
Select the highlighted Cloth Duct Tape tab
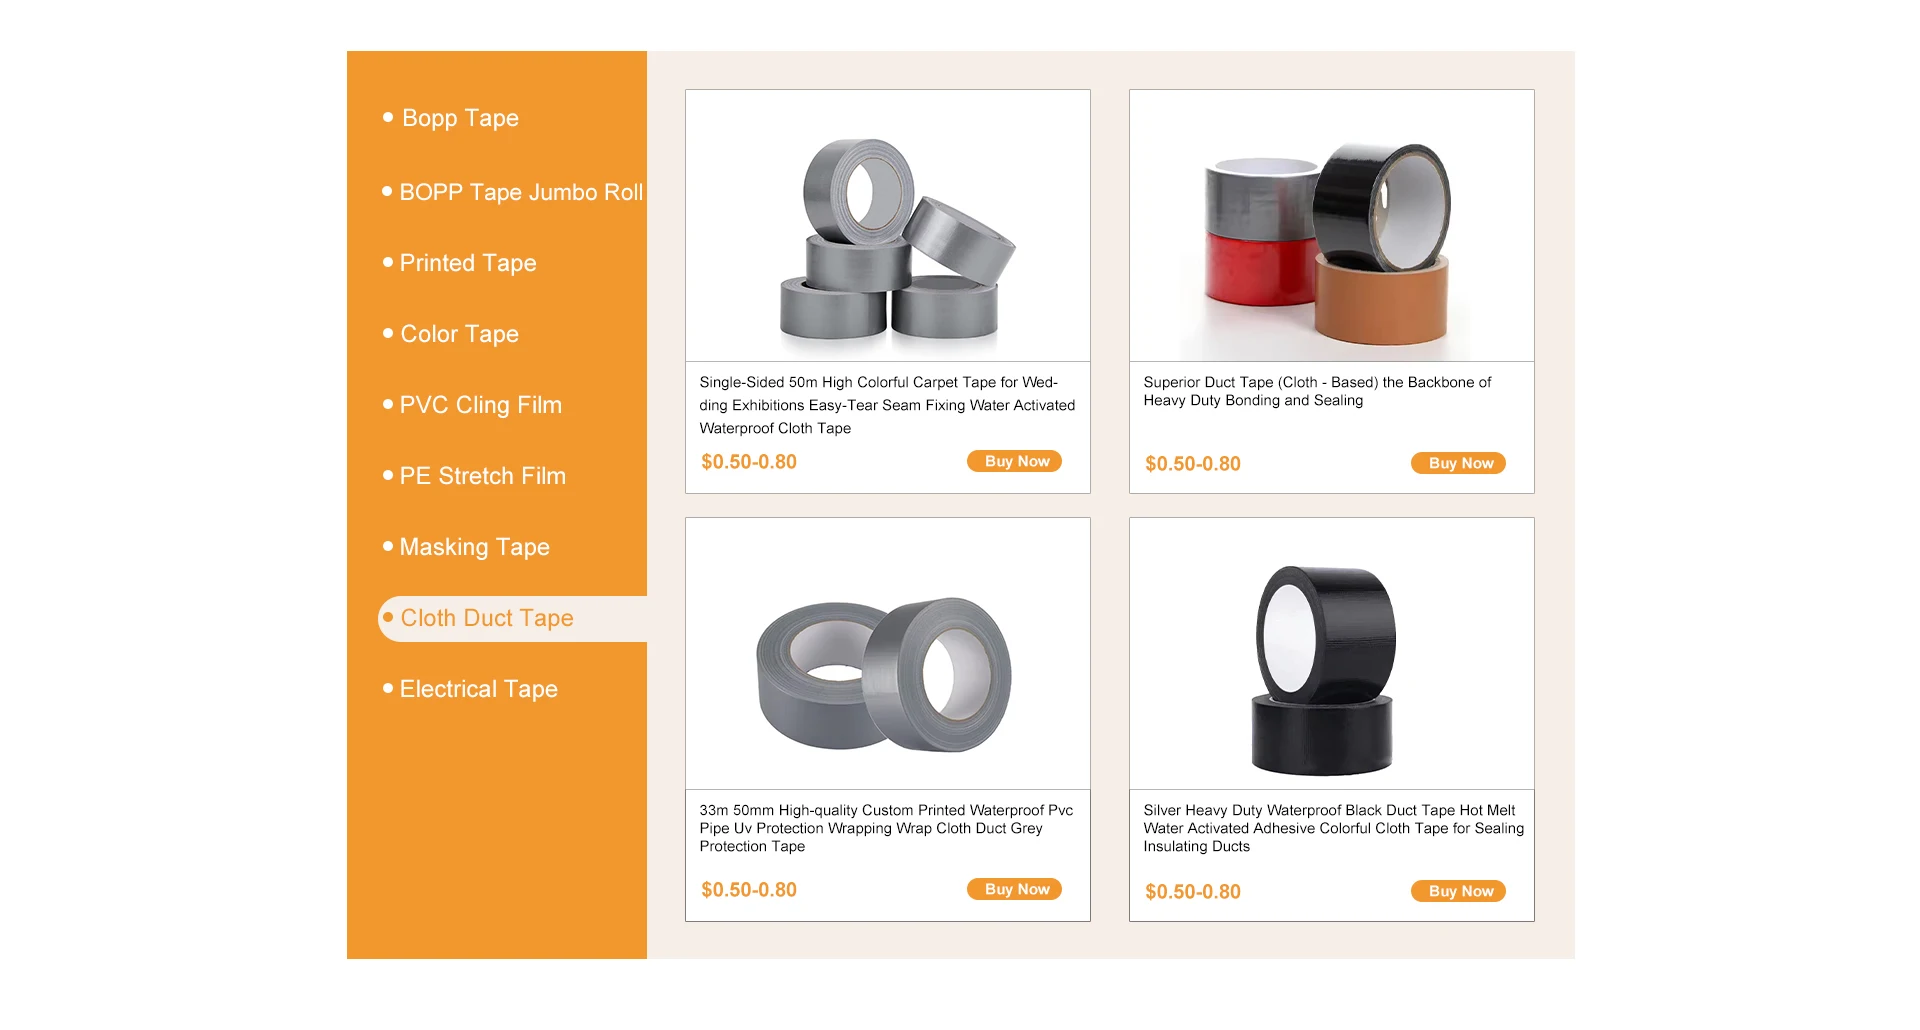pos(512,619)
